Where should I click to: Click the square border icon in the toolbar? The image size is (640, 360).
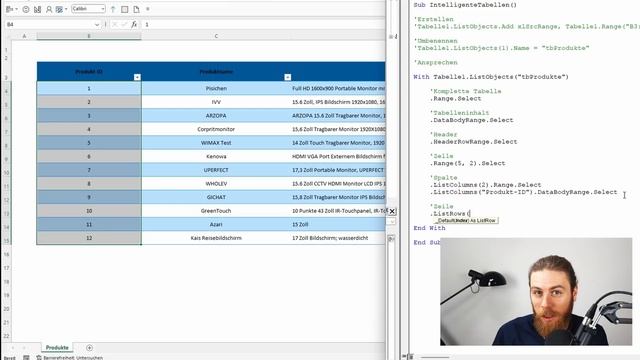pos(125,9)
